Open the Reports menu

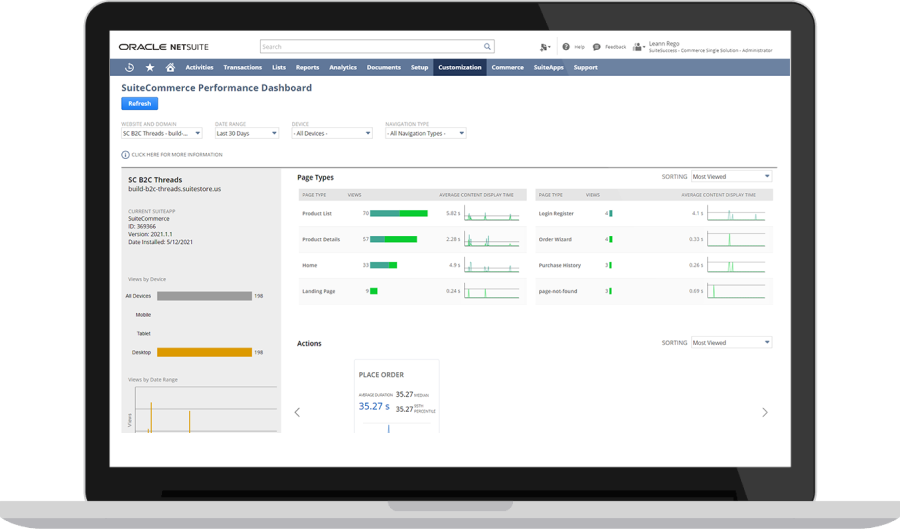pos(308,68)
